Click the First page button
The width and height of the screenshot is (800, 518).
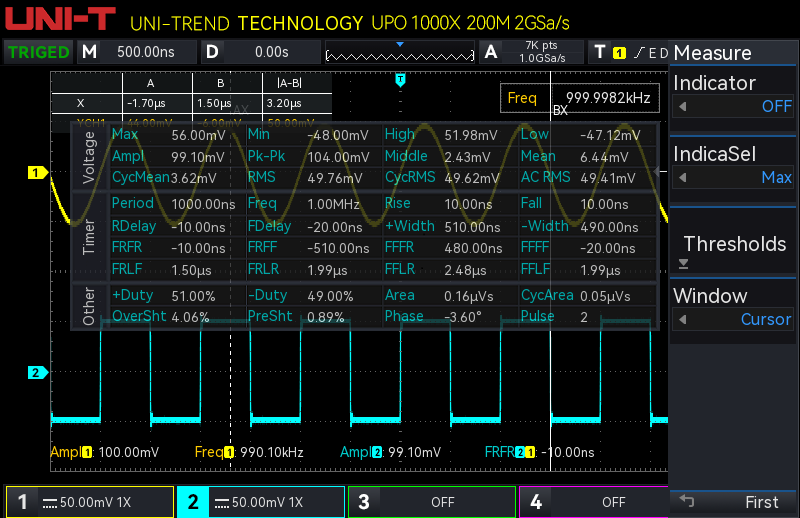pyautogui.click(x=760, y=502)
